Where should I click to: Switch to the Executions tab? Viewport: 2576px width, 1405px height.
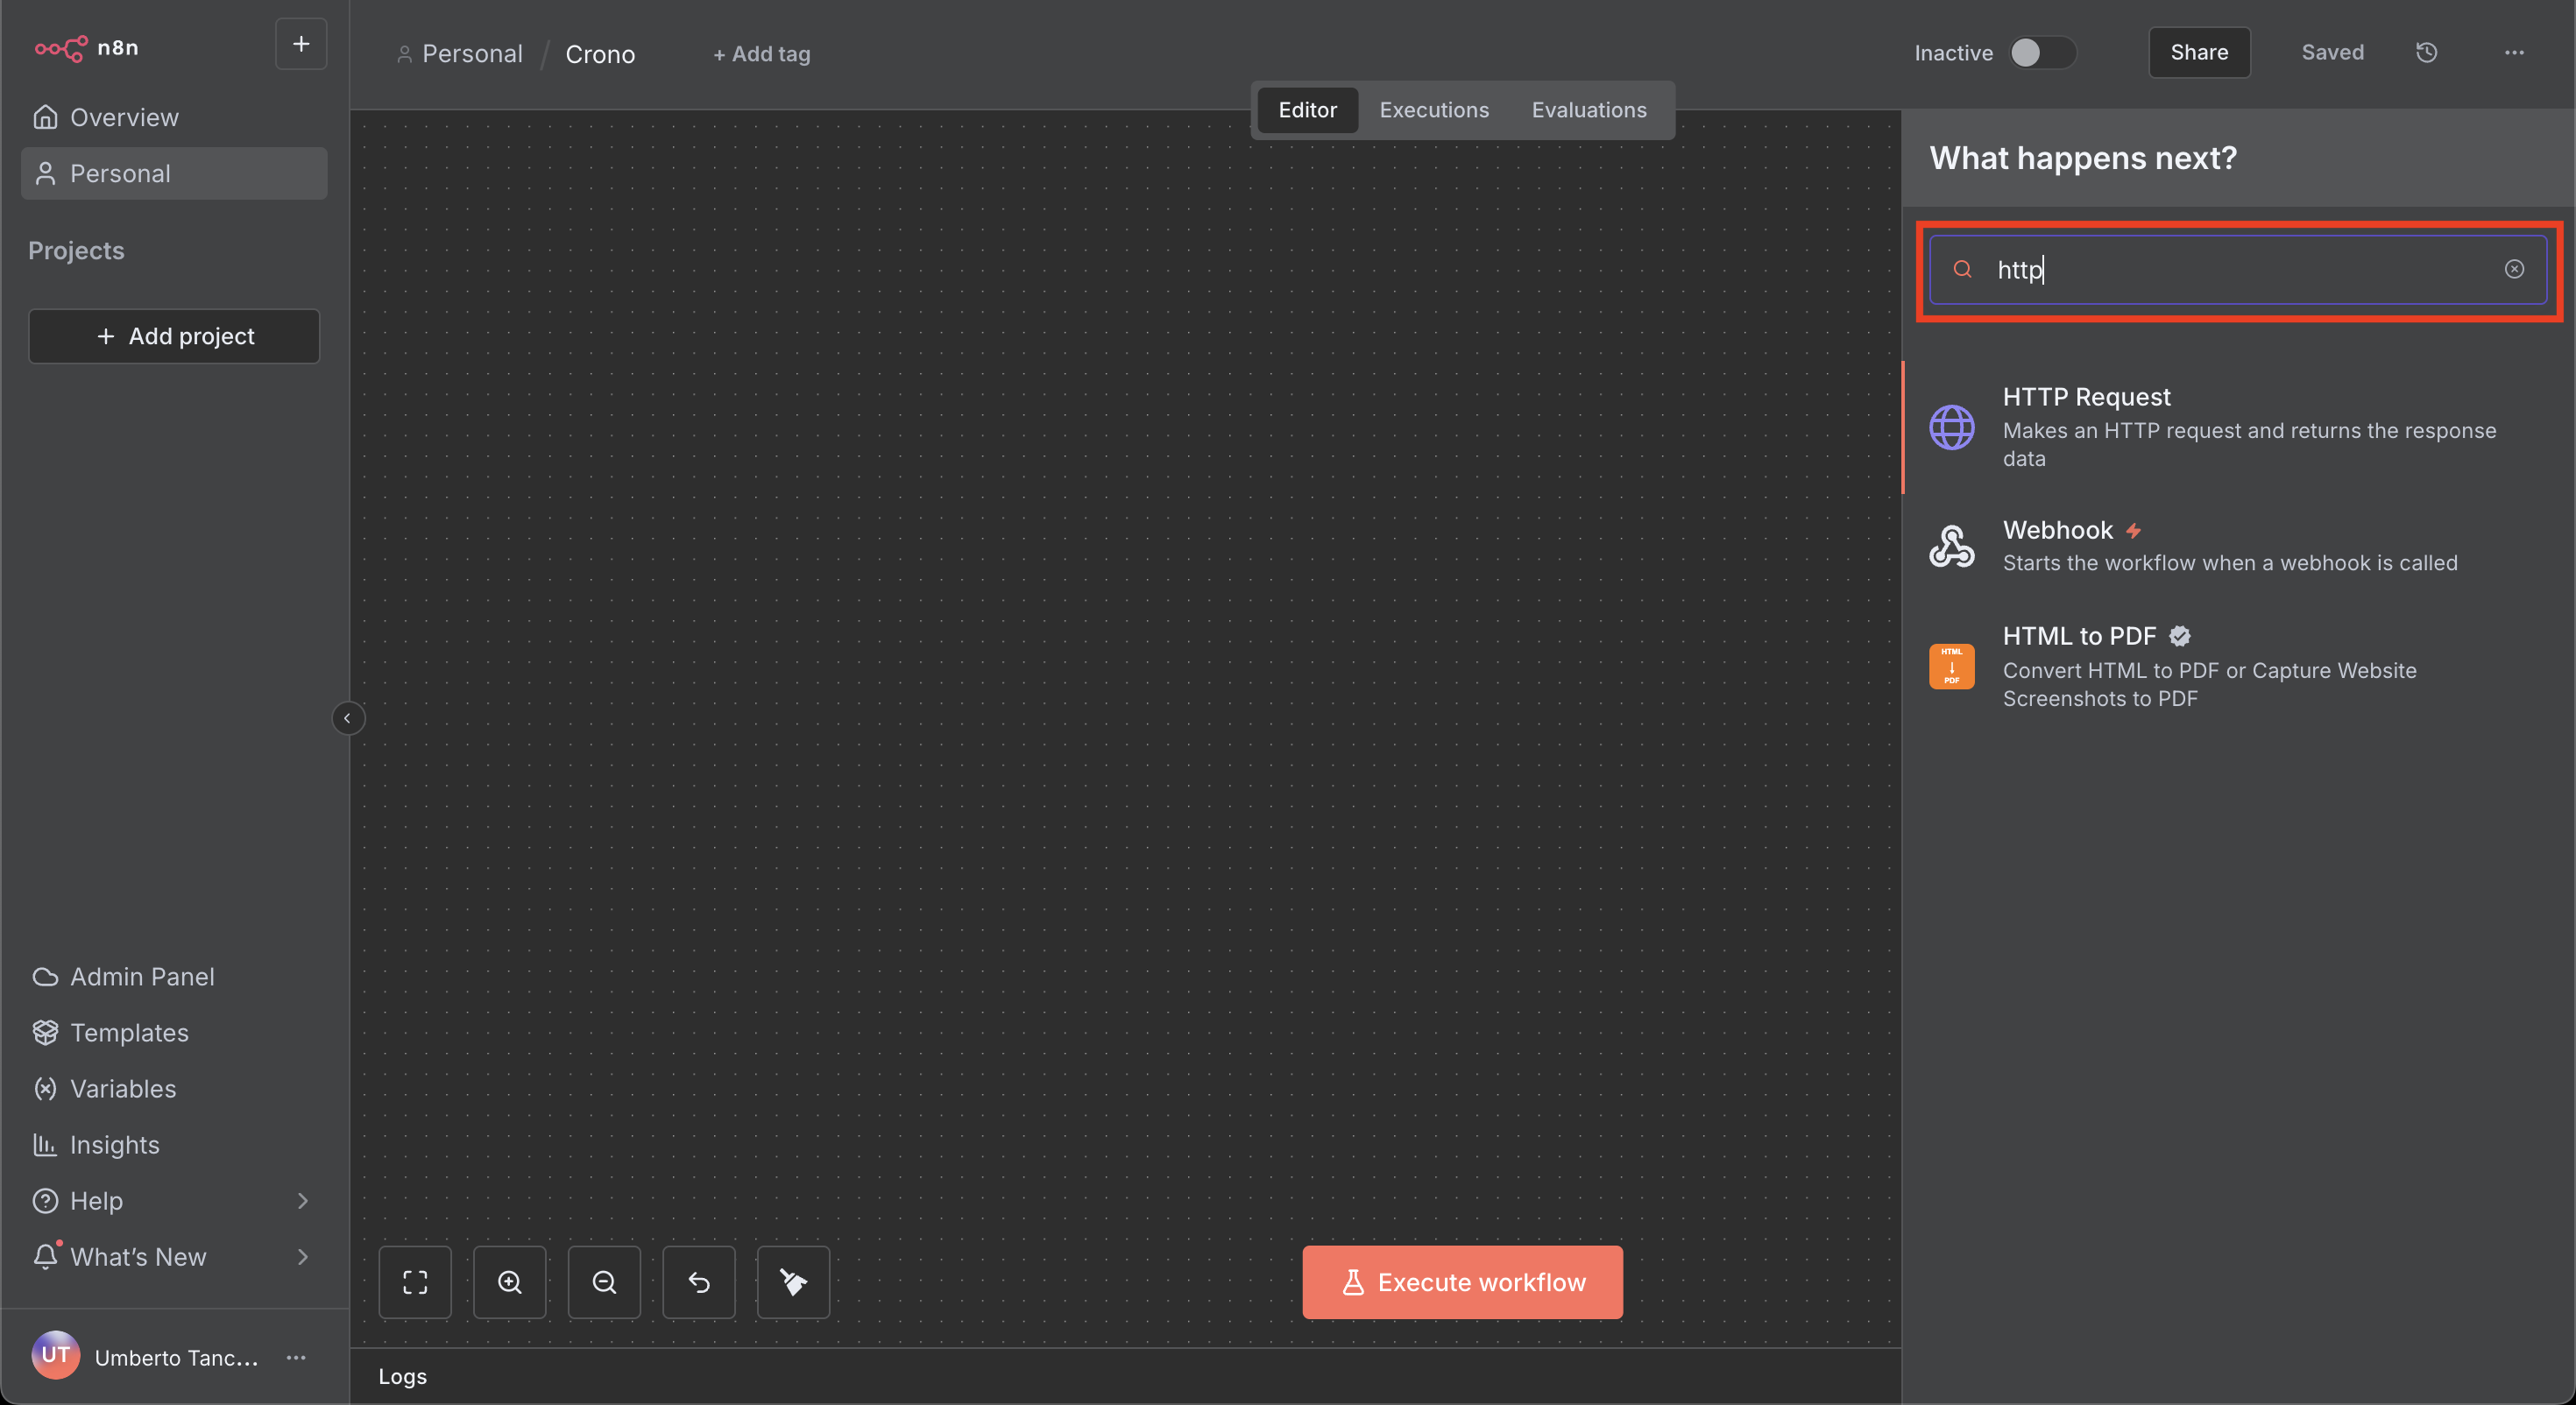[x=1433, y=110]
